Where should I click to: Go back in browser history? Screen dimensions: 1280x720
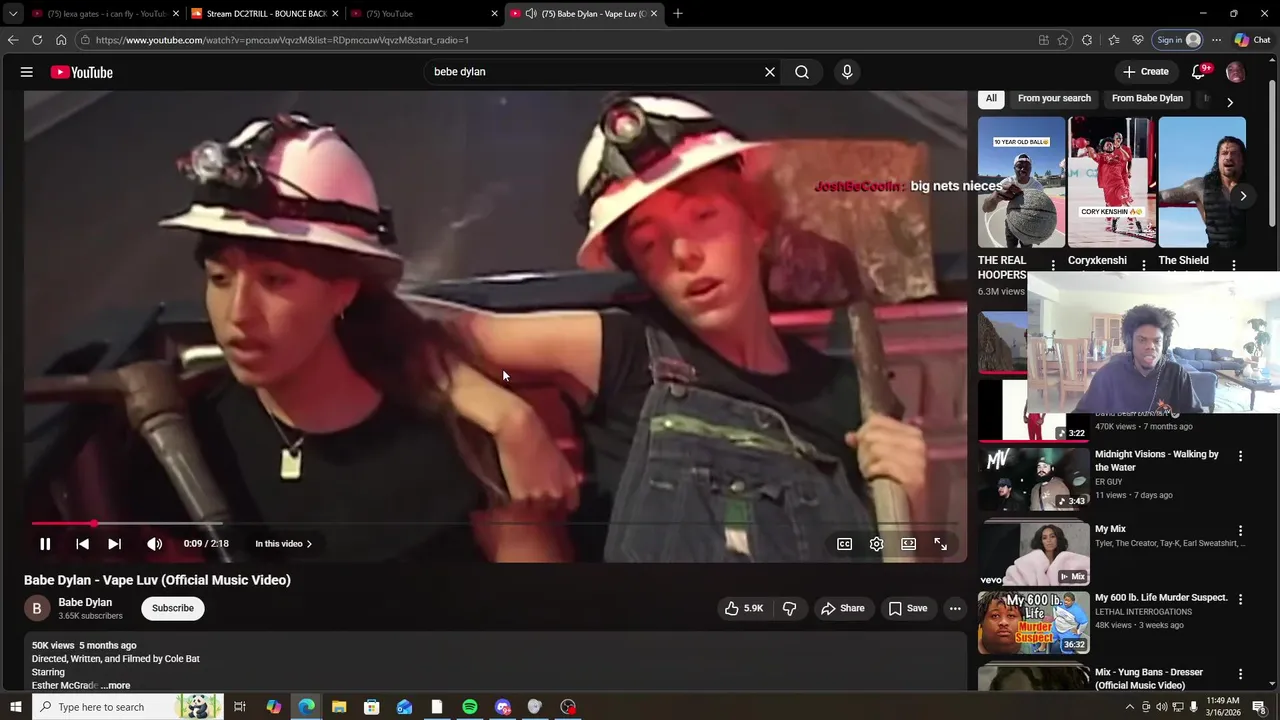[x=13, y=40]
